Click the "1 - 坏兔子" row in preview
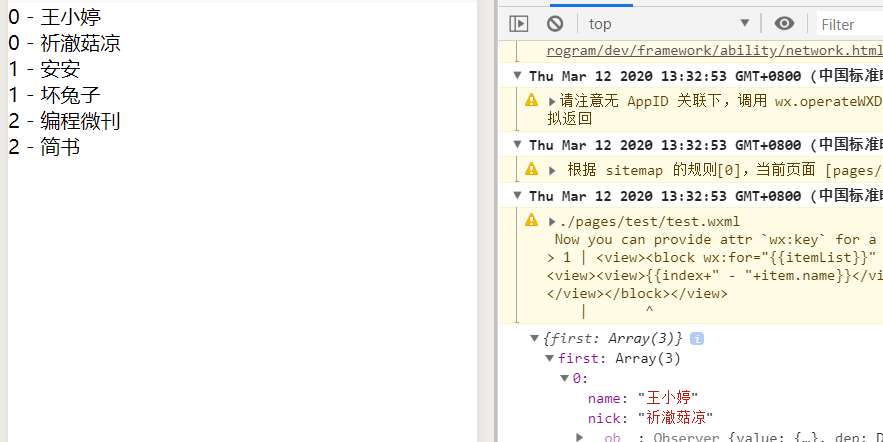 click(x=54, y=95)
